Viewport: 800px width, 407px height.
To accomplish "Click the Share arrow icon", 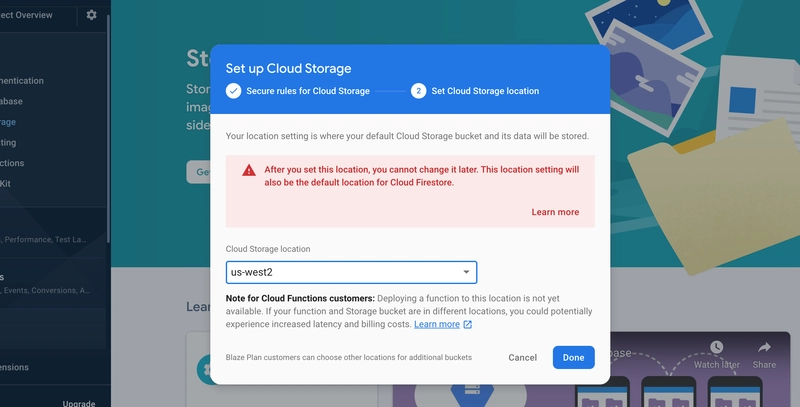I will (764, 347).
